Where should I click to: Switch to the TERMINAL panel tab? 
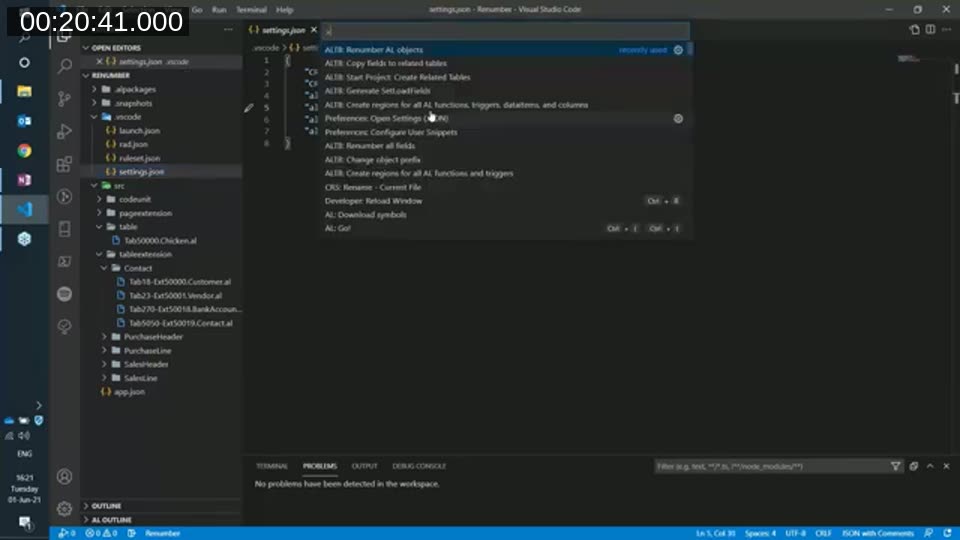(x=272, y=466)
